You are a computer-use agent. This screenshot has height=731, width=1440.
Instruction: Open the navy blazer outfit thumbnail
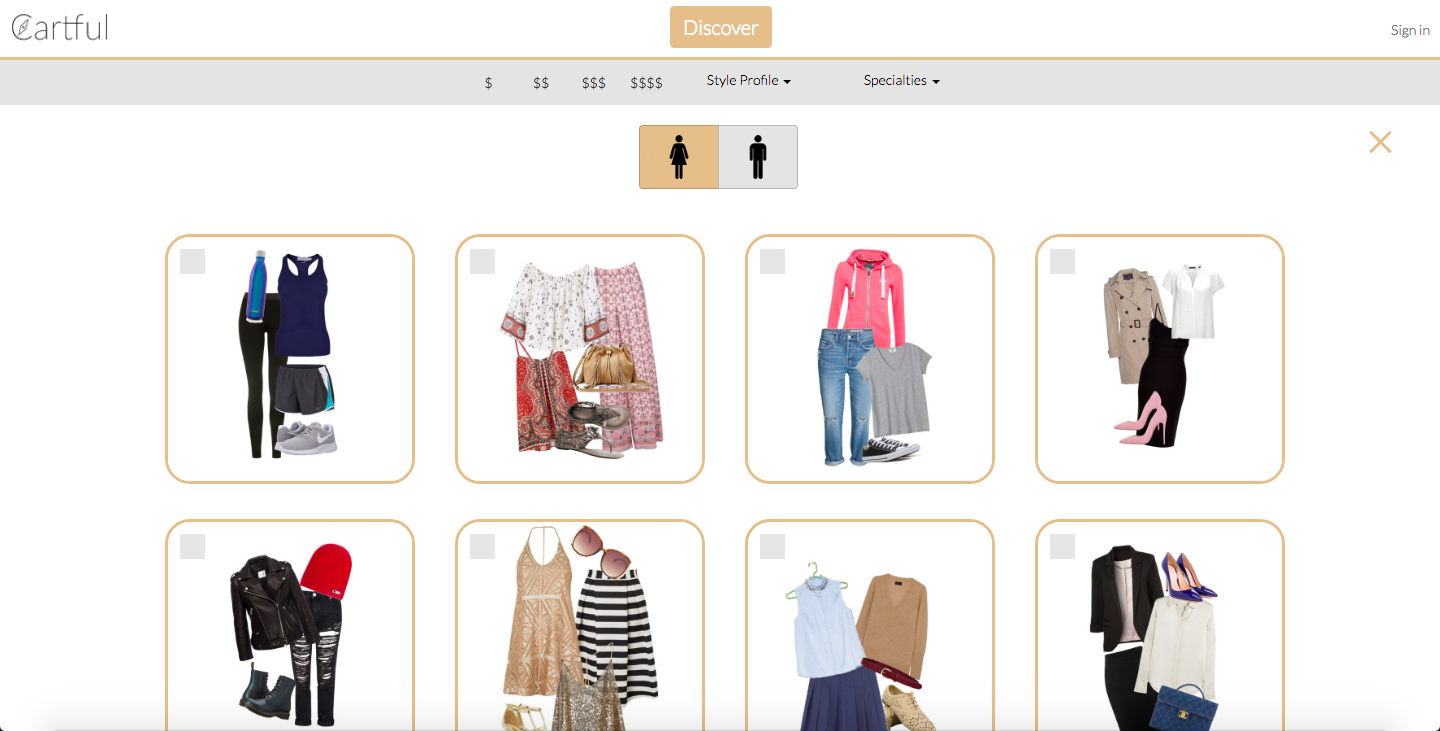point(1159,640)
